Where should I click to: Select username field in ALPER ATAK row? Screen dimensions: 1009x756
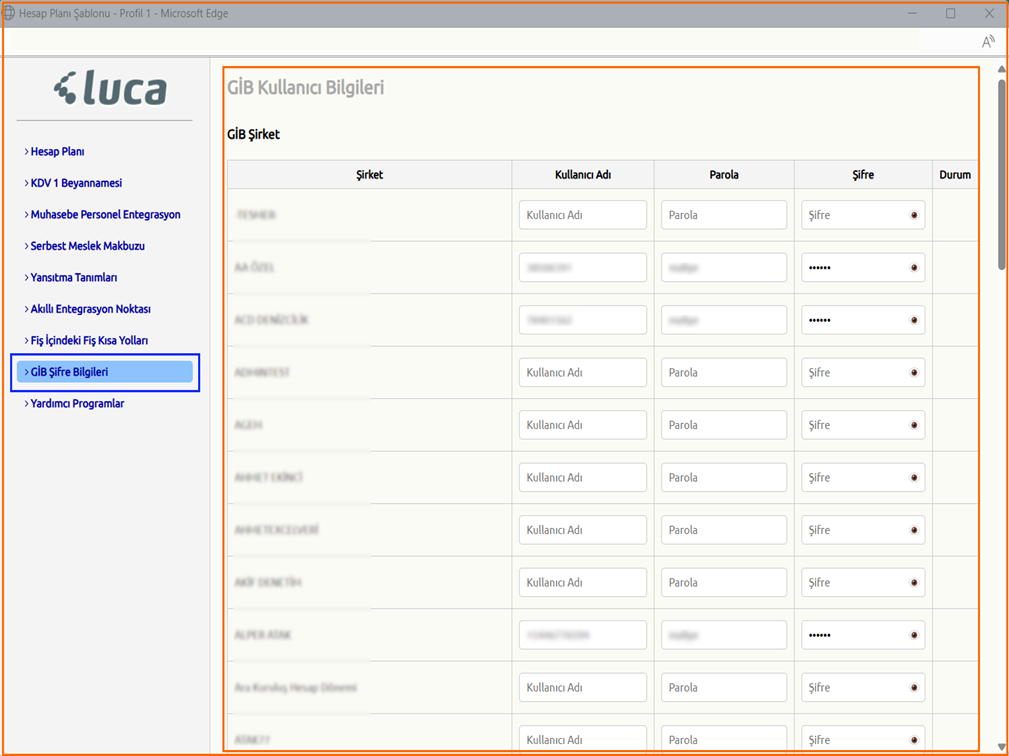583,635
